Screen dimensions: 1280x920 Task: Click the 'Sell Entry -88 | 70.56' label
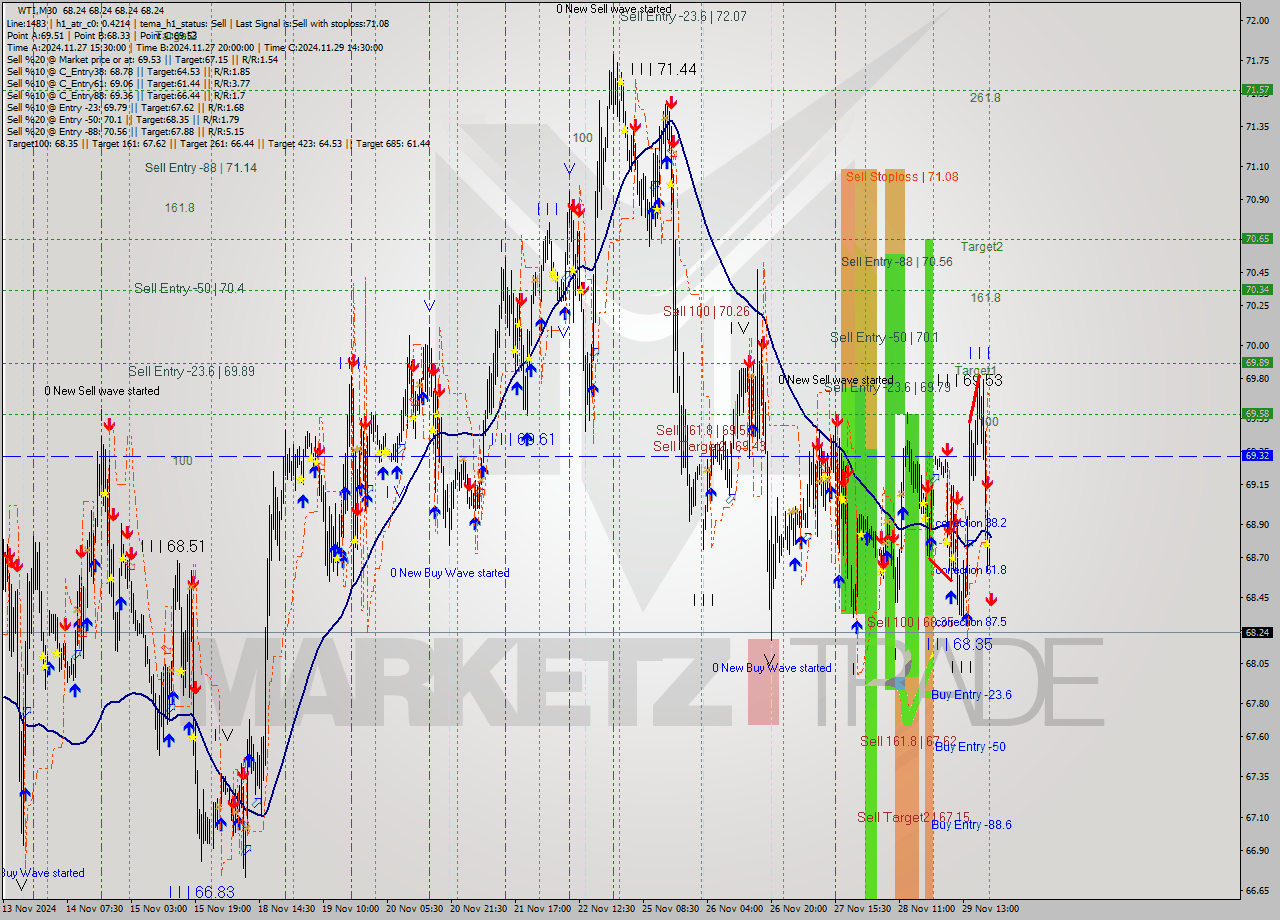(897, 262)
